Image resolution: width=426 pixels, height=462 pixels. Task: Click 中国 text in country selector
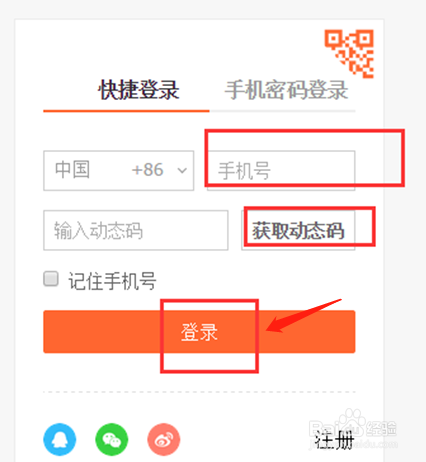click(x=72, y=169)
